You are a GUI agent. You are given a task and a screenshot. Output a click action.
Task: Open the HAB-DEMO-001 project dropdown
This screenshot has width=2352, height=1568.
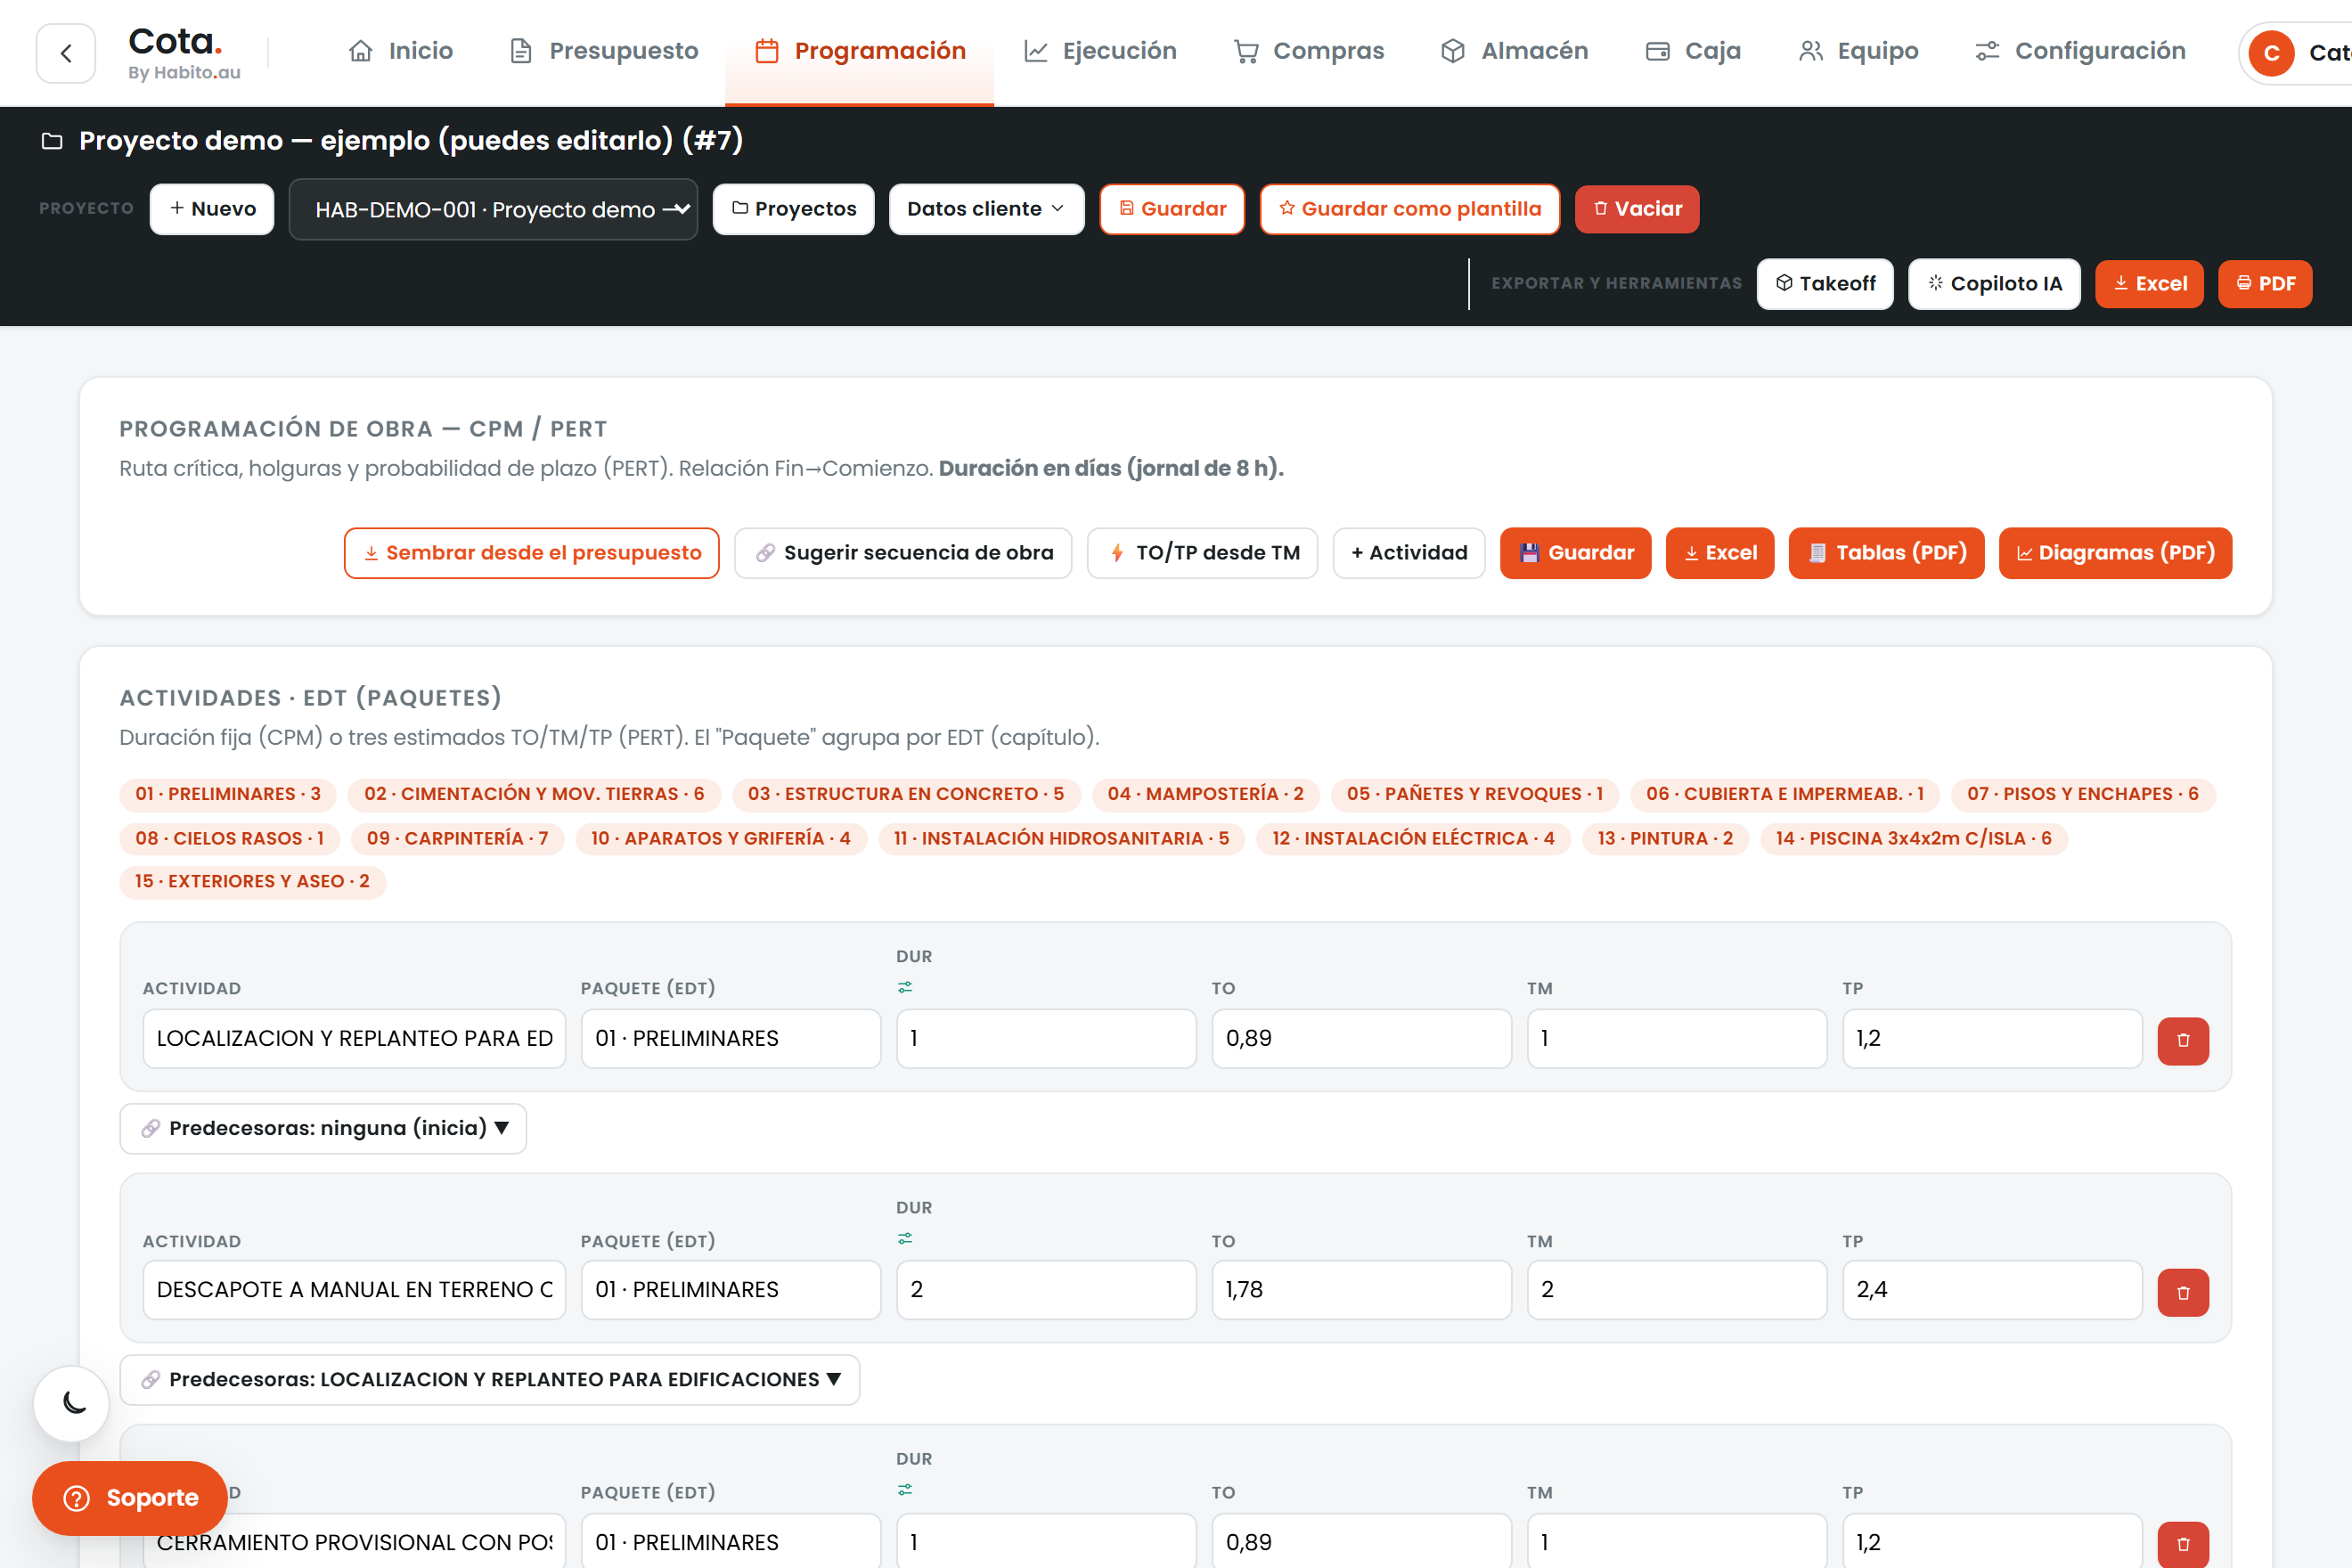(x=493, y=209)
